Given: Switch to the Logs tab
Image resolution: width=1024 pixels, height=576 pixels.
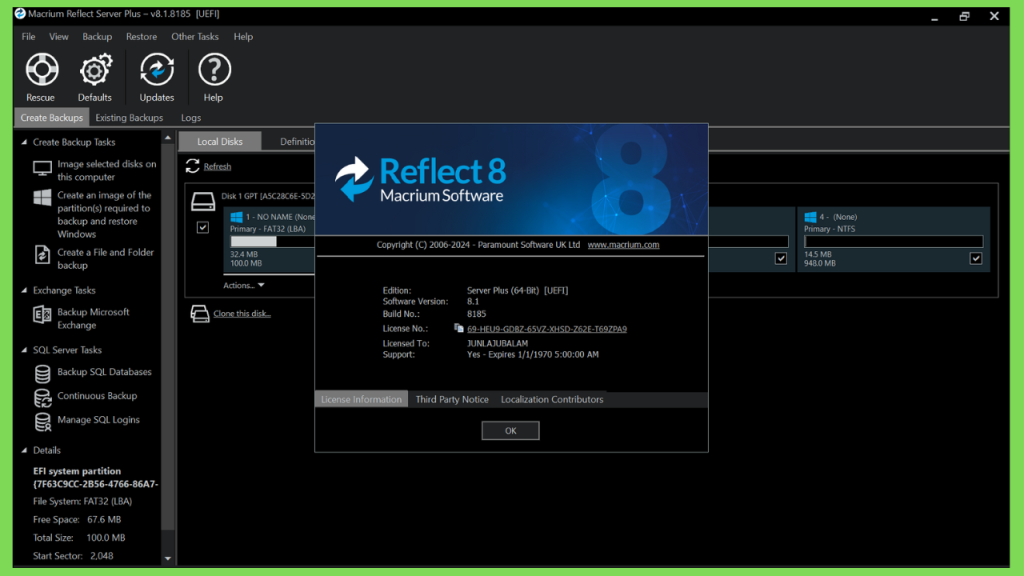Looking at the screenshot, I should point(191,118).
